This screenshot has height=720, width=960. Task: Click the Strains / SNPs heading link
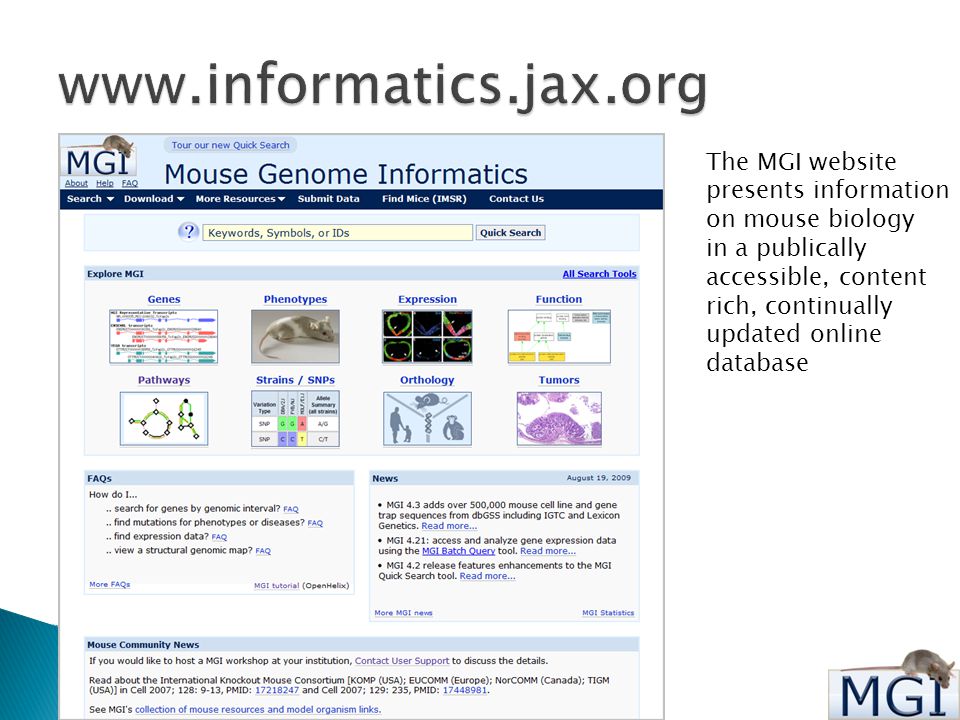click(x=295, y=380)
